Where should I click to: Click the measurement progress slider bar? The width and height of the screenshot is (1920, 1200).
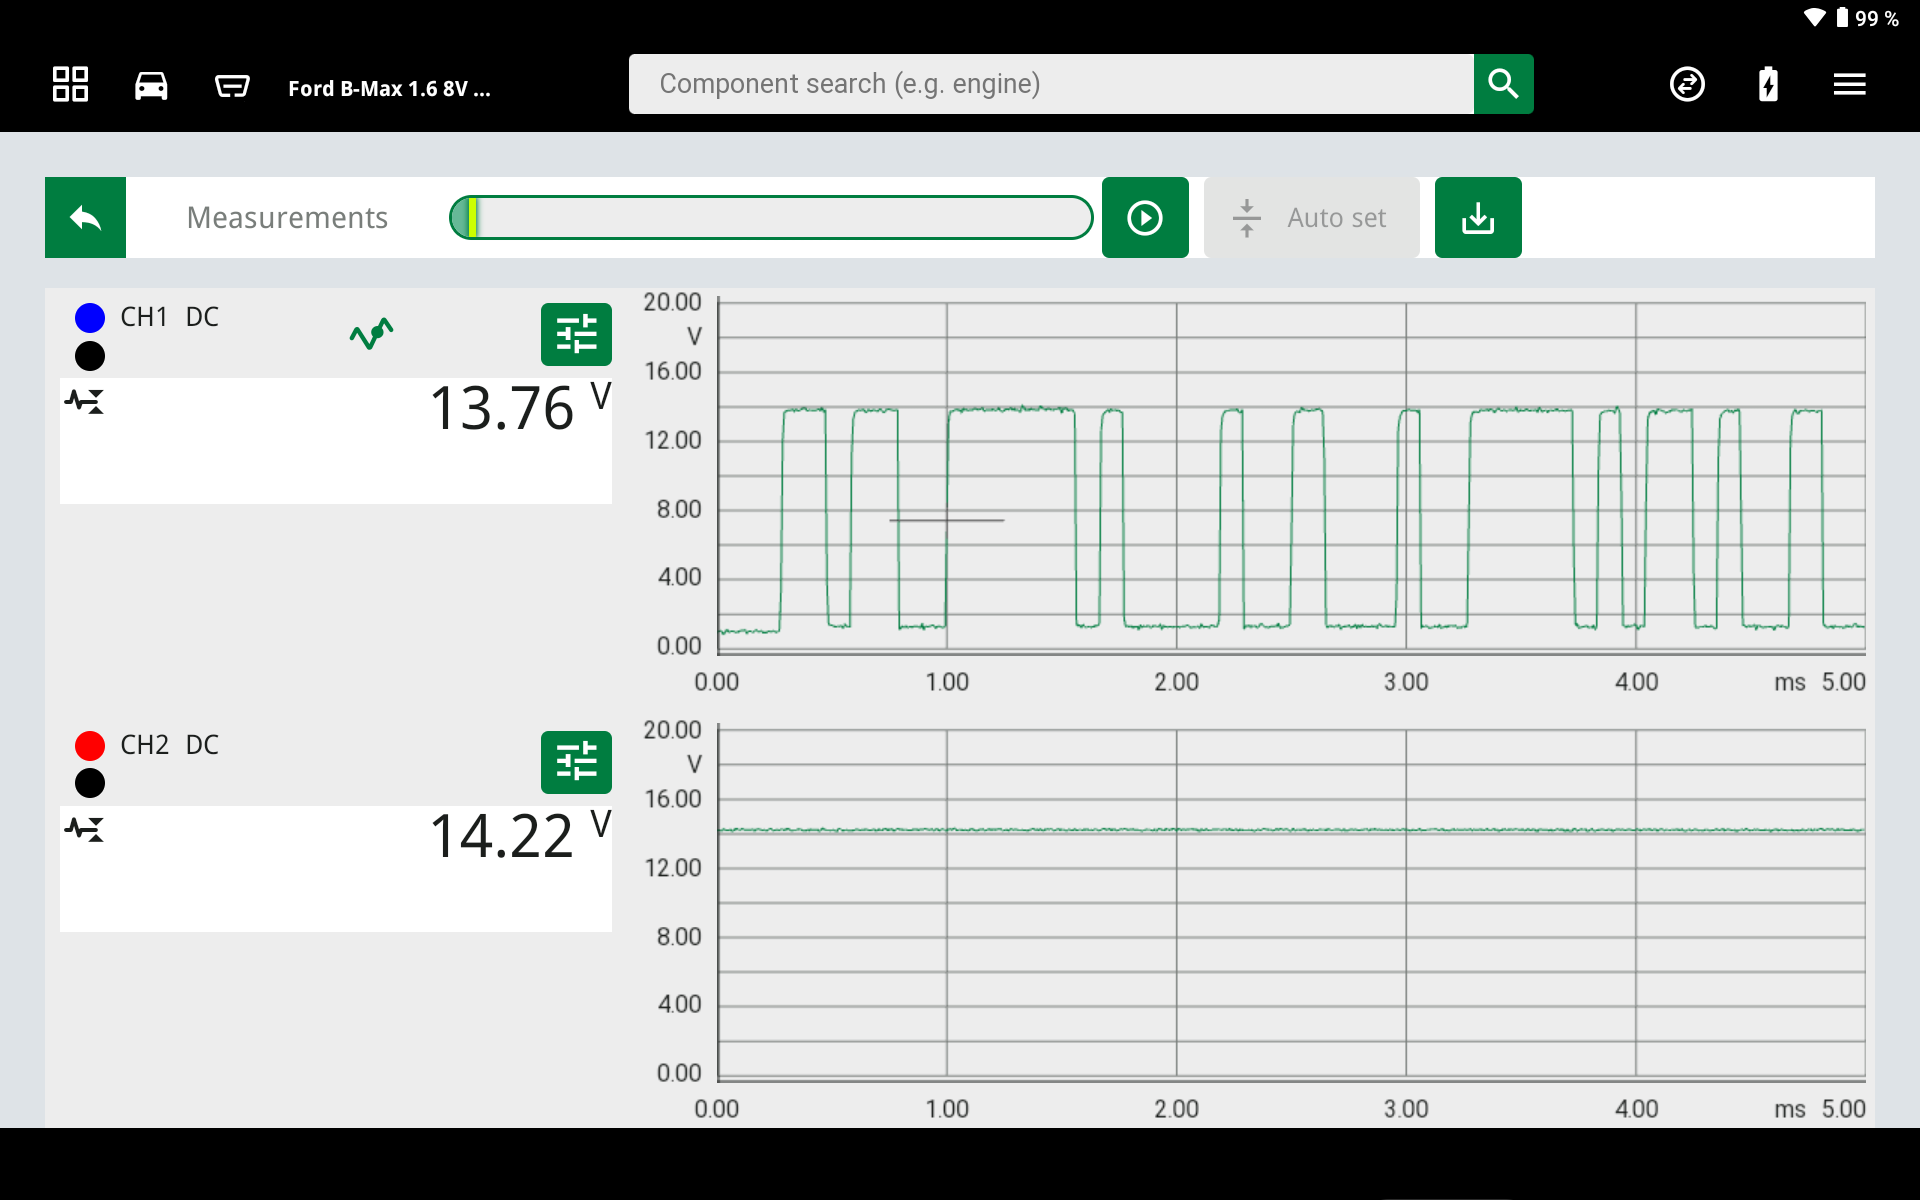tap(770, 218)
